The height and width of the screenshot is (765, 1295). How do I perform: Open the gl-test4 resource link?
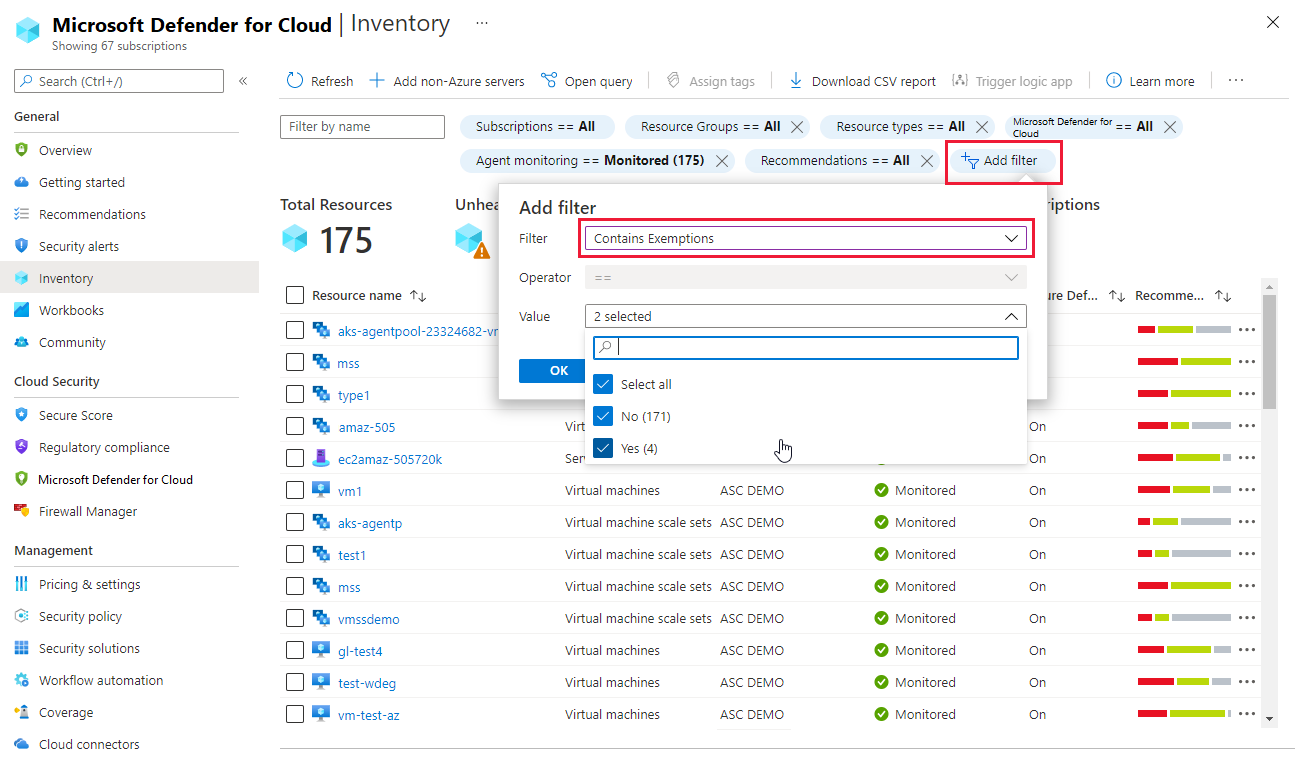pos(360,651)
